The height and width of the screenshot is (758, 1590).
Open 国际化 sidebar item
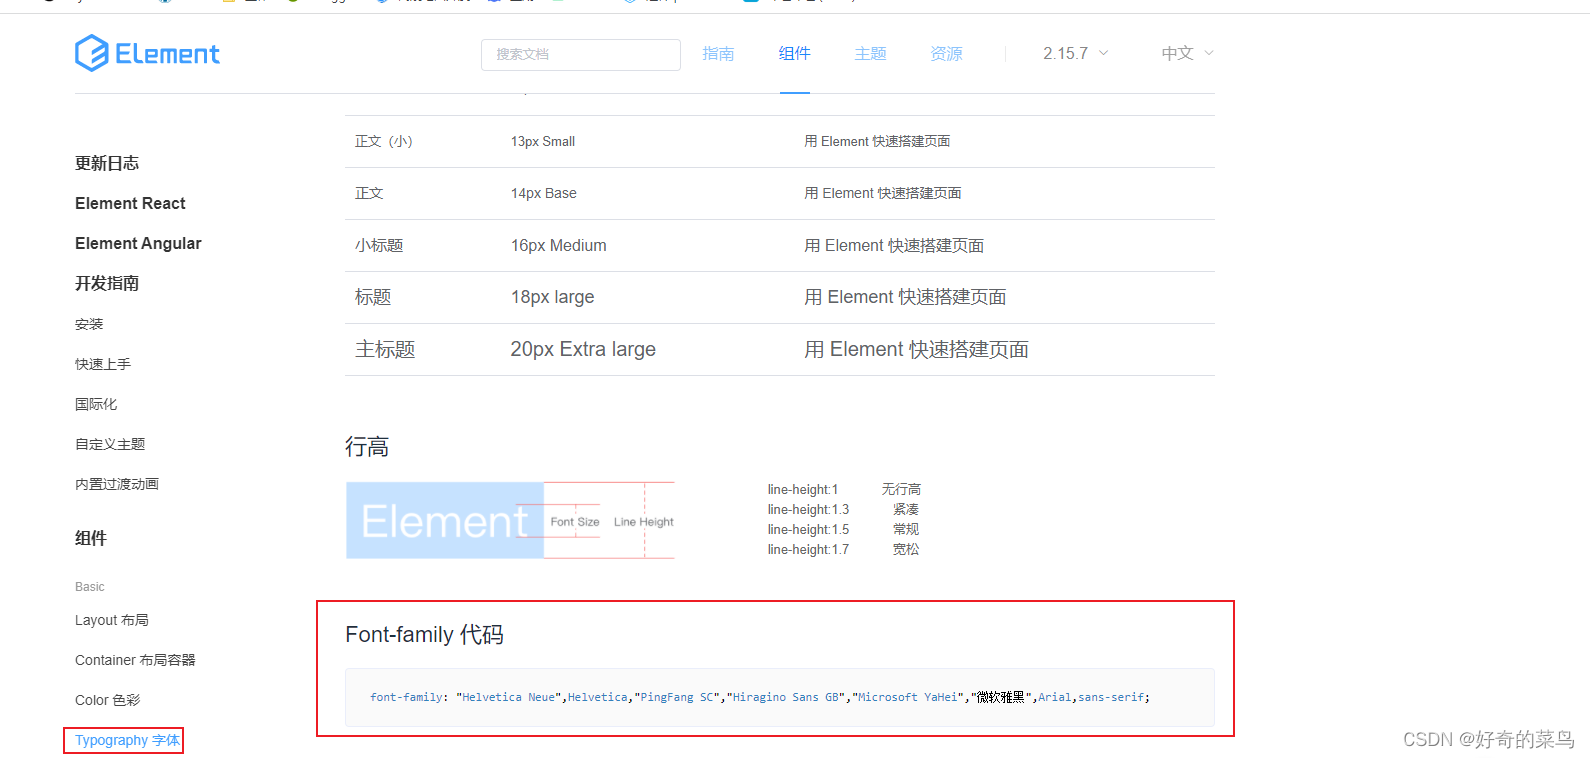point(96,404)
